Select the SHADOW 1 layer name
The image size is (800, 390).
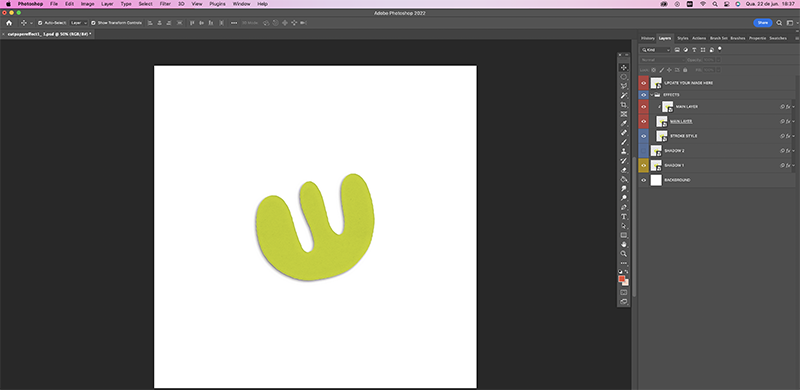674,165
